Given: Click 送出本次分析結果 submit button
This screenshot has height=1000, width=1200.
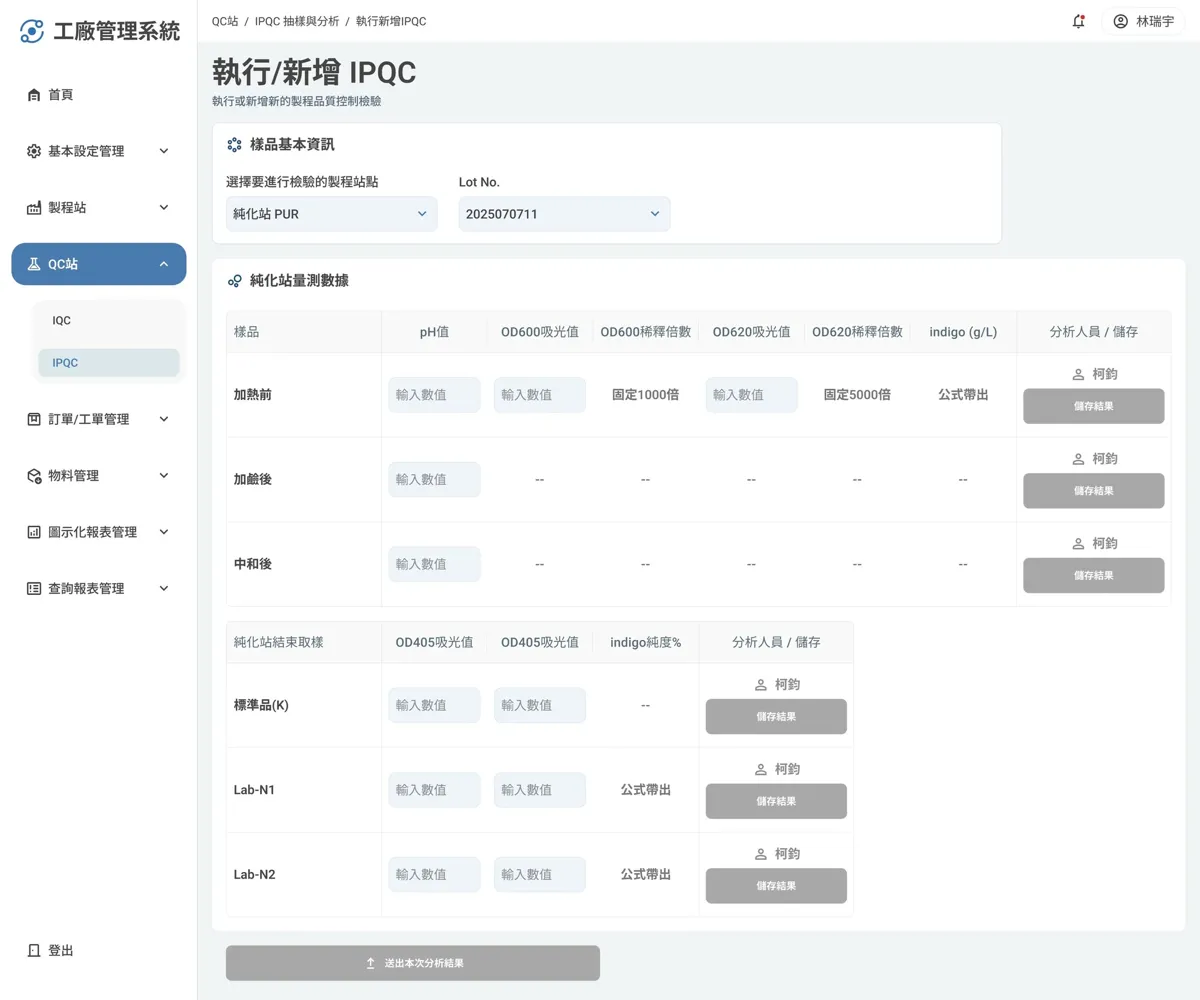Looking at the screenshot, I should coord(413,963).
